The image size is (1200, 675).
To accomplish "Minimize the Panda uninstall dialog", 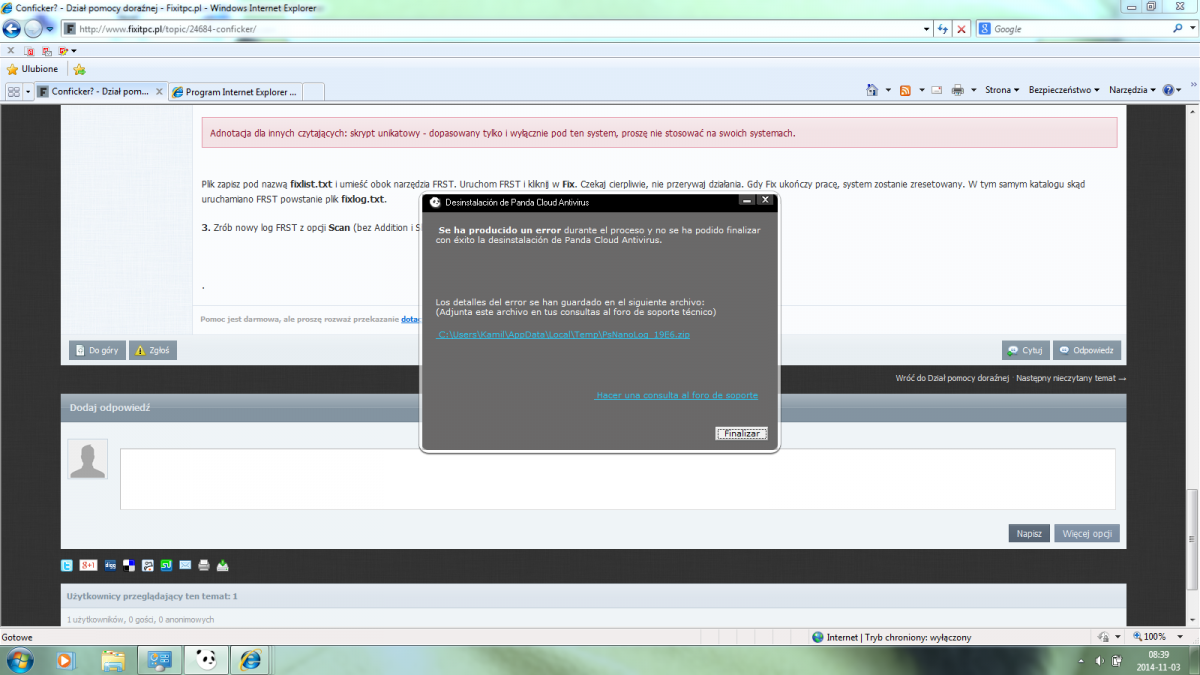I will 746,201.
